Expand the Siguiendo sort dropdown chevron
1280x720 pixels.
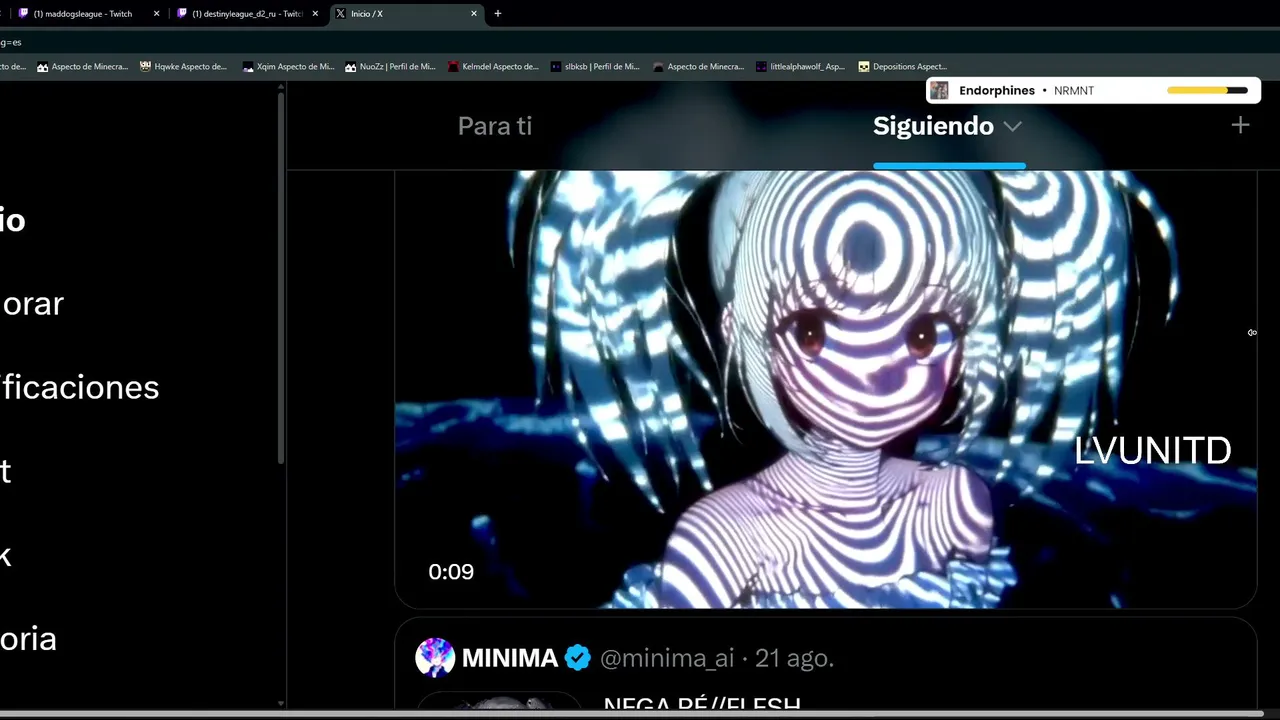click(1012, 127)
